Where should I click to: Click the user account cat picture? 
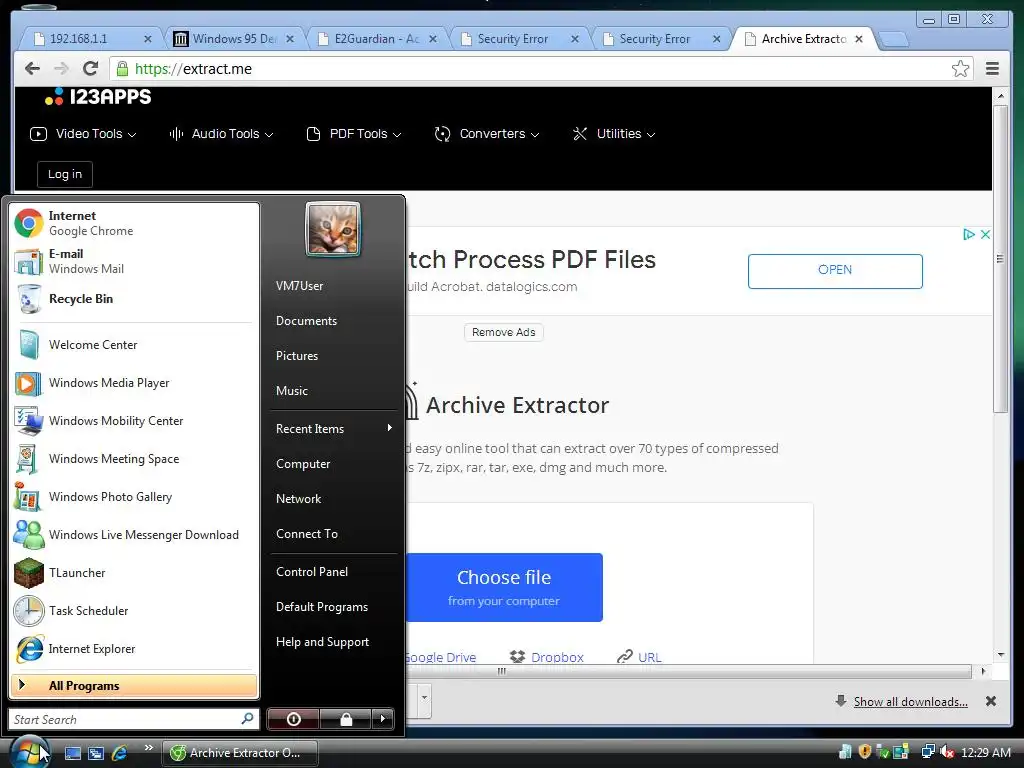333,229
